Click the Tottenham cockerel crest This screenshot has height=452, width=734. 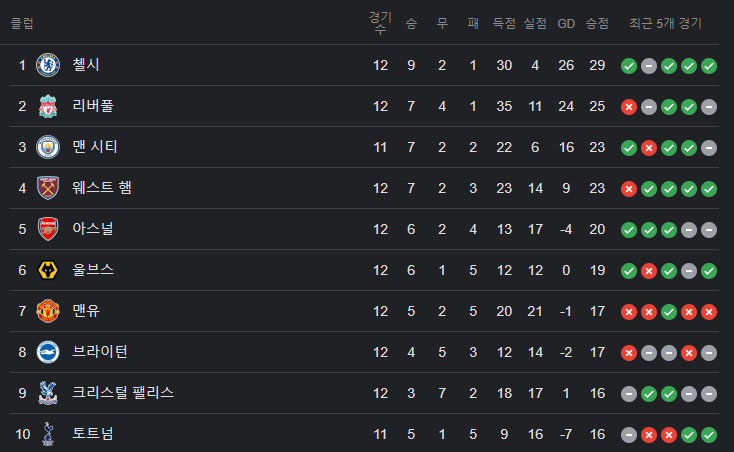click(48, 434)
